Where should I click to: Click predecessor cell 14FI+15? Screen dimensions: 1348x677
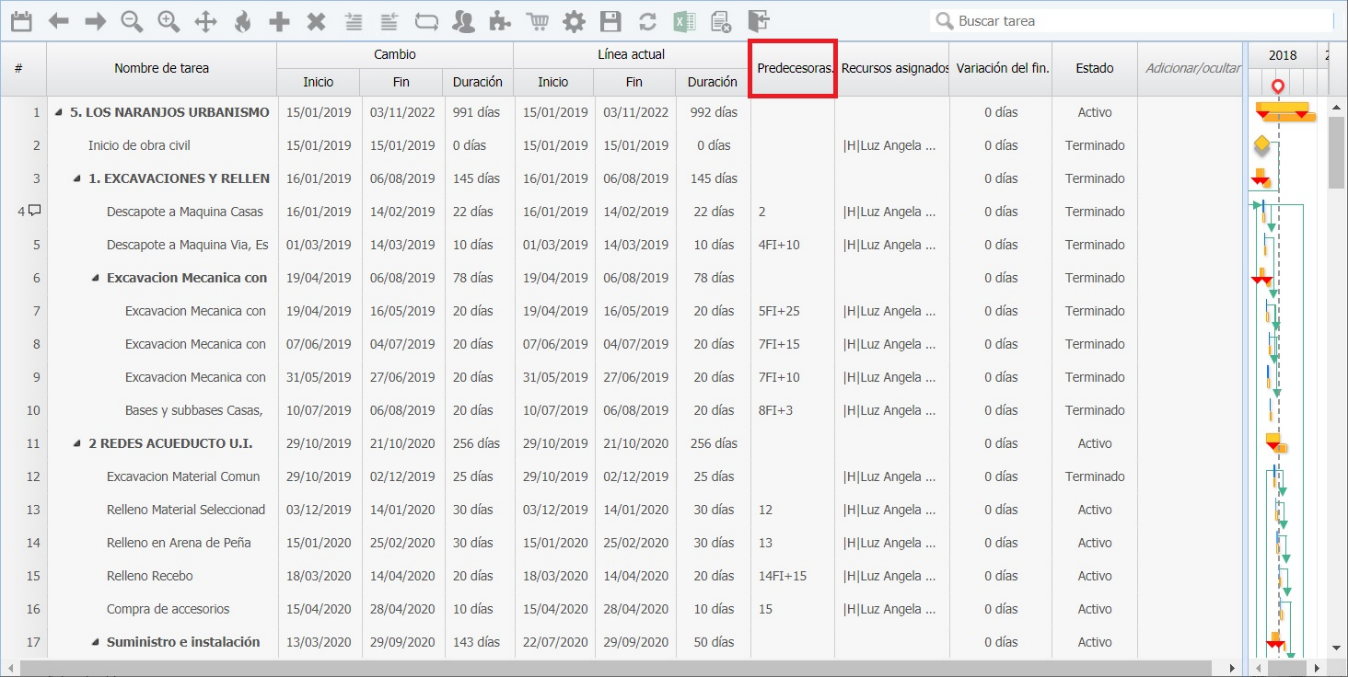pos(783,576)
